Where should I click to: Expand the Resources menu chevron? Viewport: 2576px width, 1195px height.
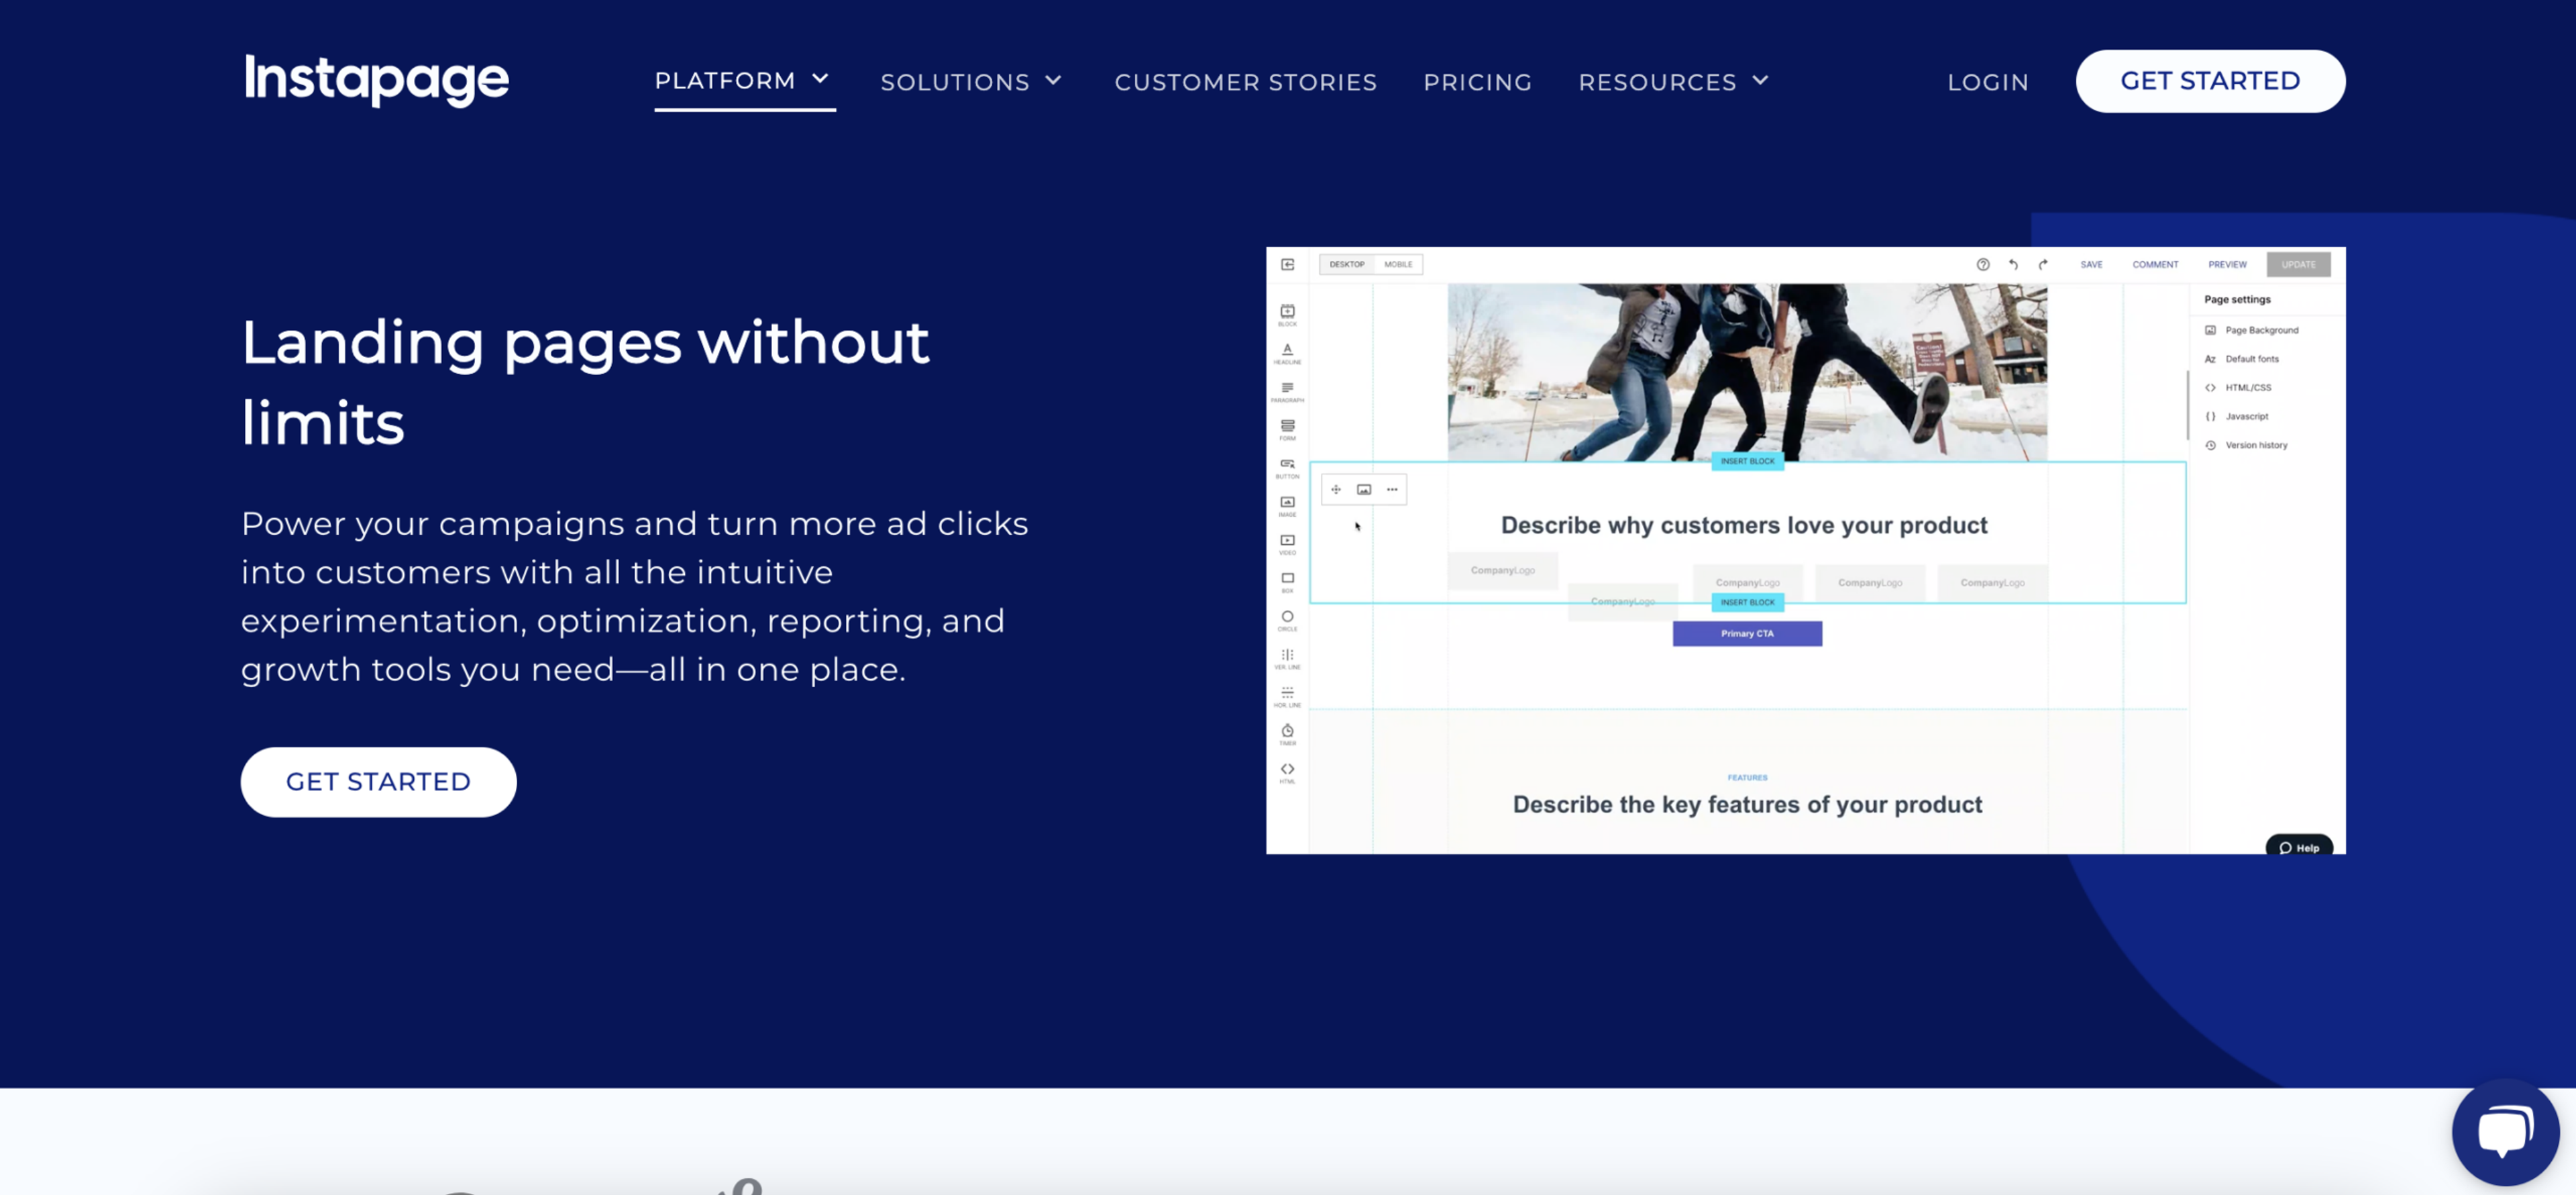click(x=1760, y=80)
